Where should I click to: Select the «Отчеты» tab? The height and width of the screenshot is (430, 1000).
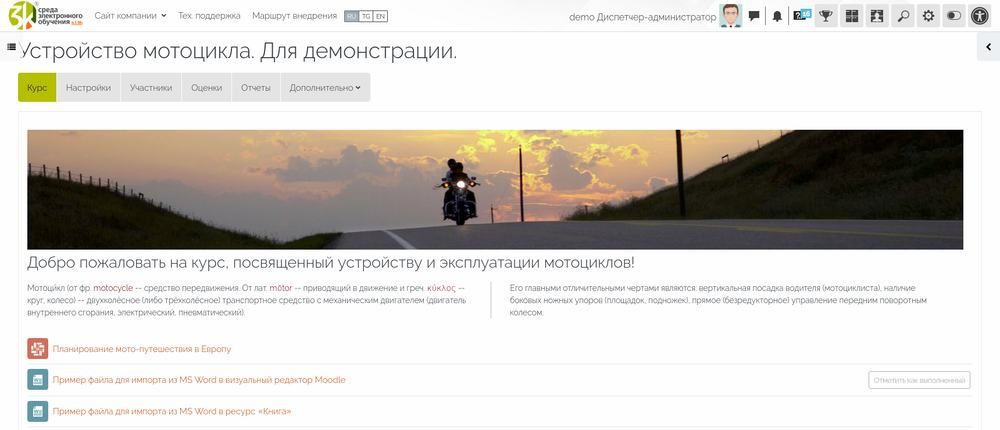pyautogui.click(x=256, y=87)
